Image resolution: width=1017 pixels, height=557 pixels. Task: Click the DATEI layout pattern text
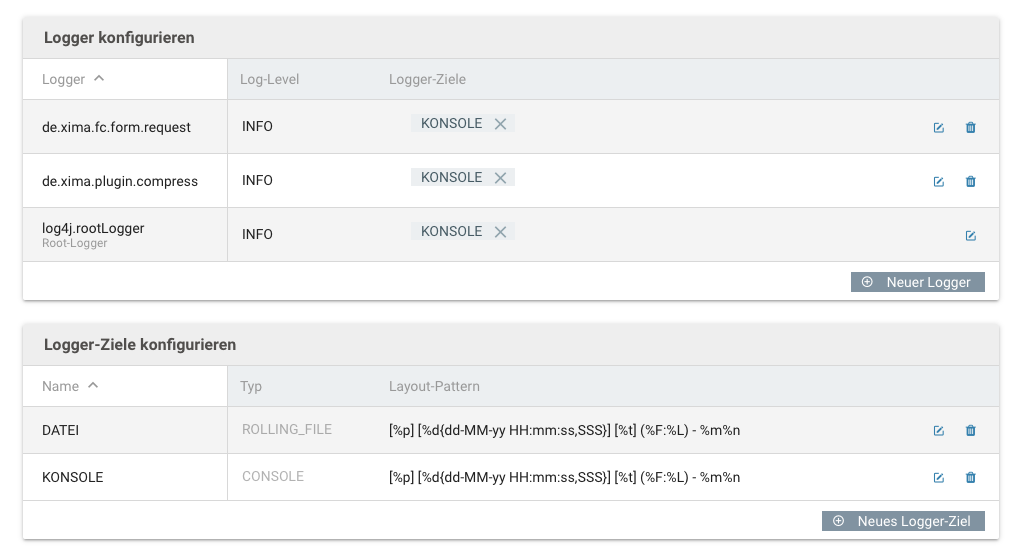(x=564, y=431)
